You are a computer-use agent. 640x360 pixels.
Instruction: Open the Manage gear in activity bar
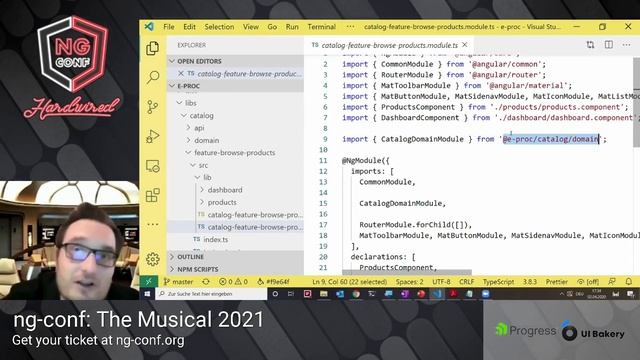[153, 259]
